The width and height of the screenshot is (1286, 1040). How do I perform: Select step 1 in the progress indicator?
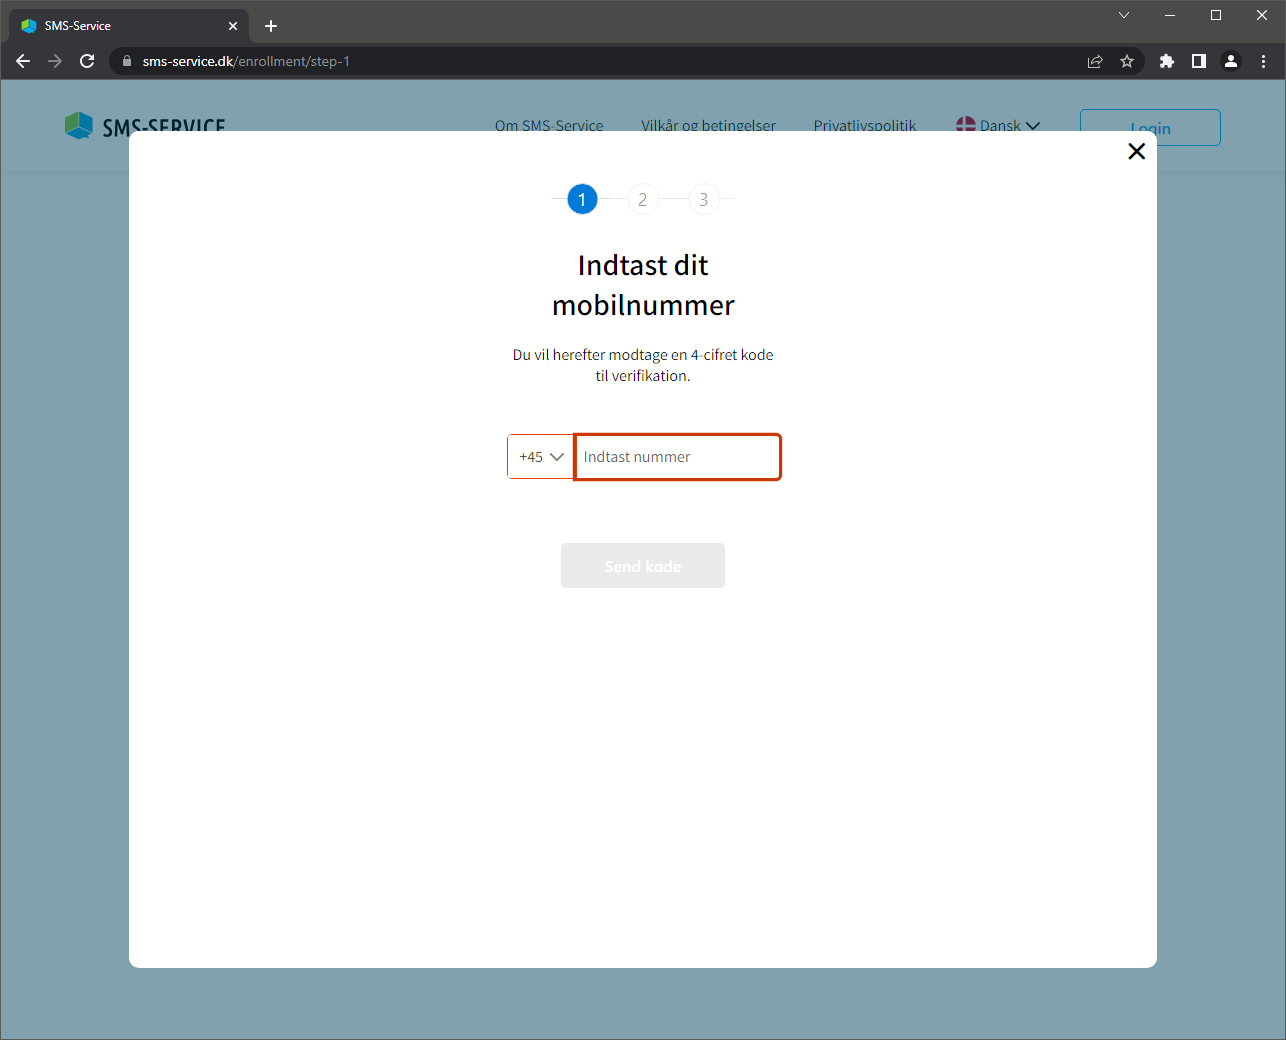tap(582, 199)
